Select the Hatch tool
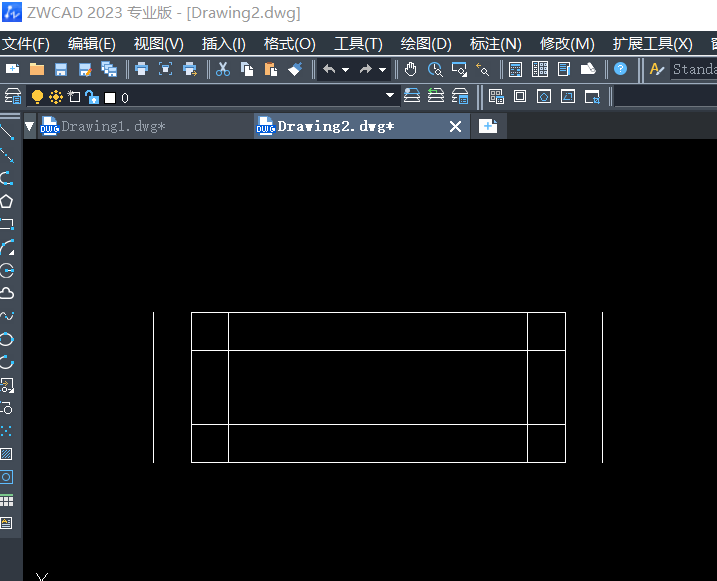 pos(7,454)
